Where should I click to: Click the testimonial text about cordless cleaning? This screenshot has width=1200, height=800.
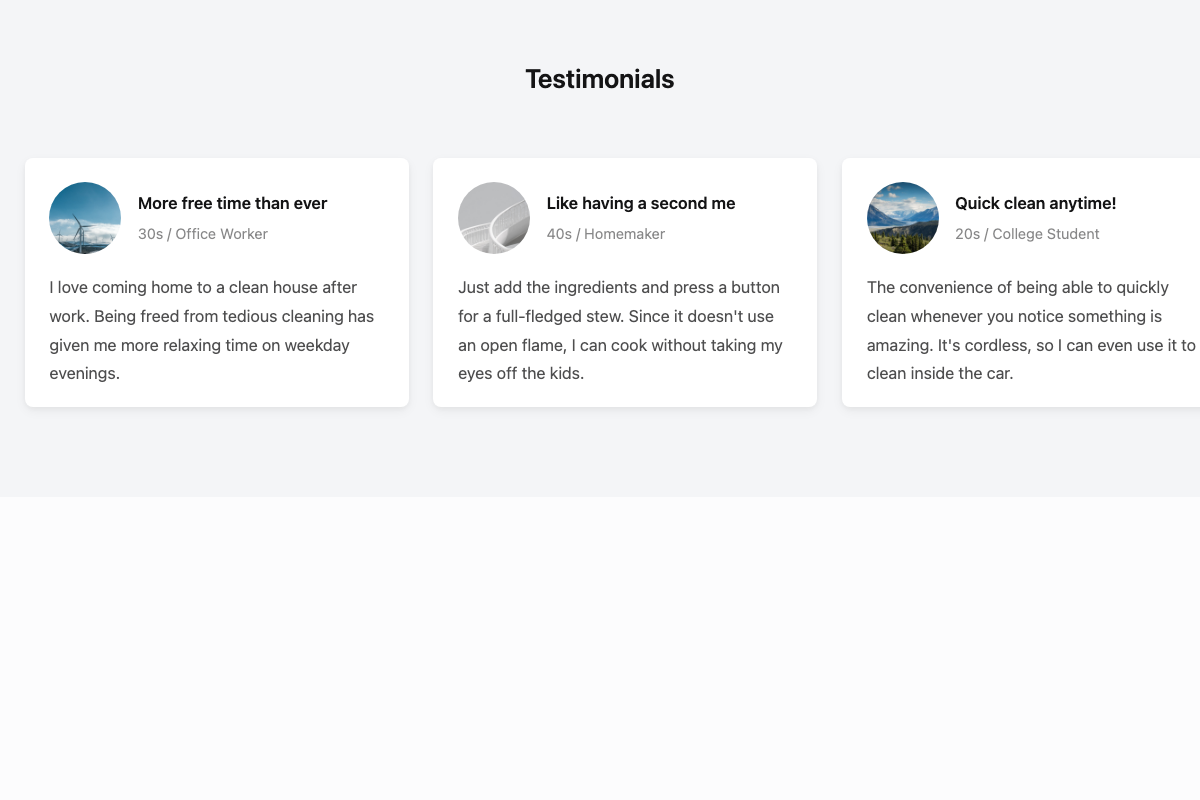click(1030, 330)
